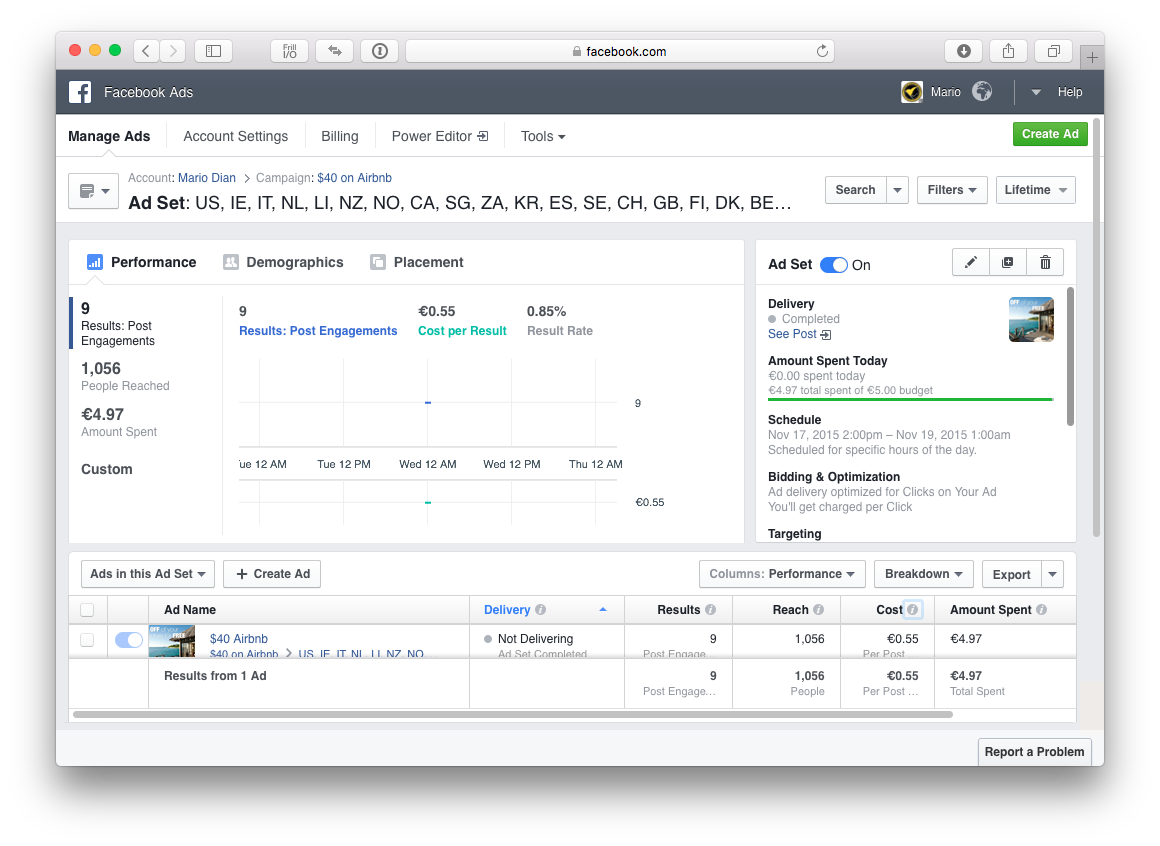Click the ad table horizontal scrollbar
Screen dimensions: 1160x846
tap(513, 714)
